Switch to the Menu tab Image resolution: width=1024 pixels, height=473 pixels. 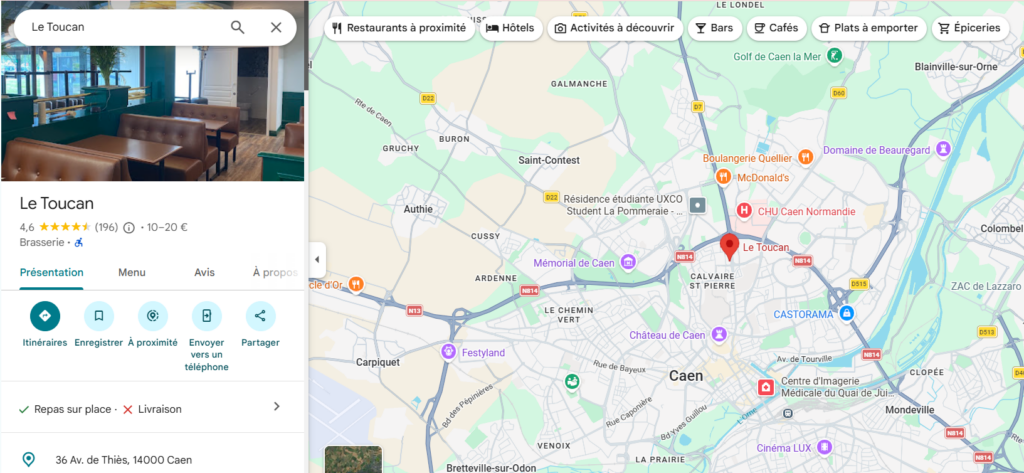(x=132, y=272)
